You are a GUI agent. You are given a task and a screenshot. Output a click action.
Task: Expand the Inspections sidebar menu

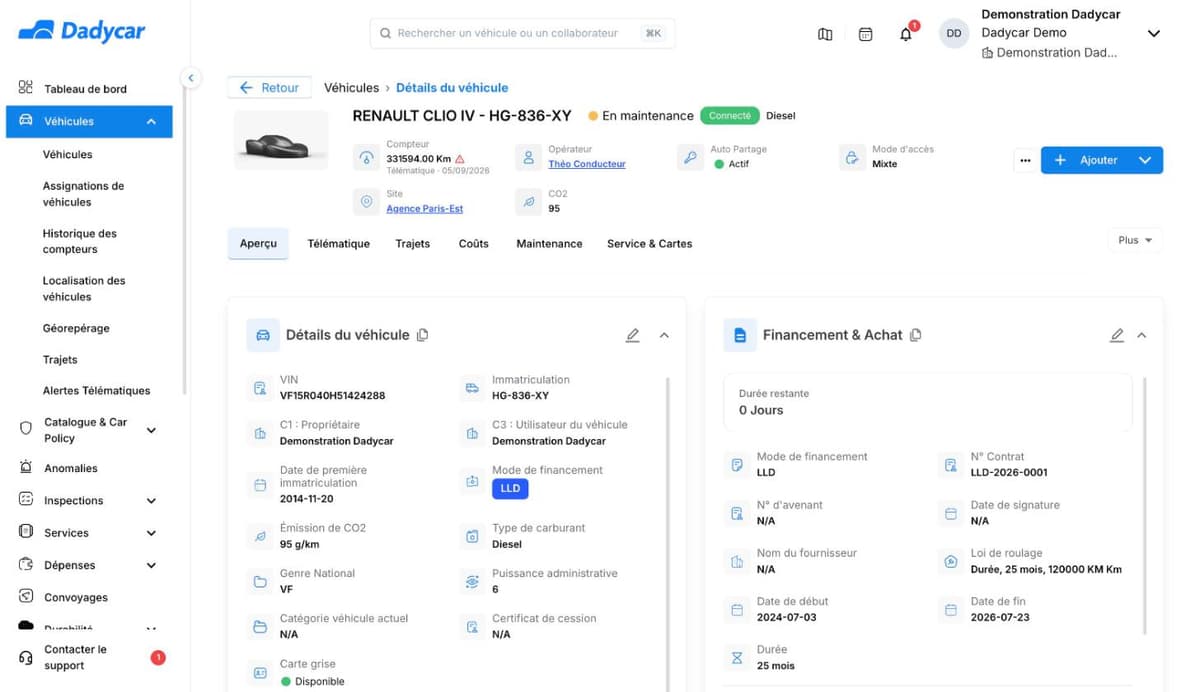[151, 501]
